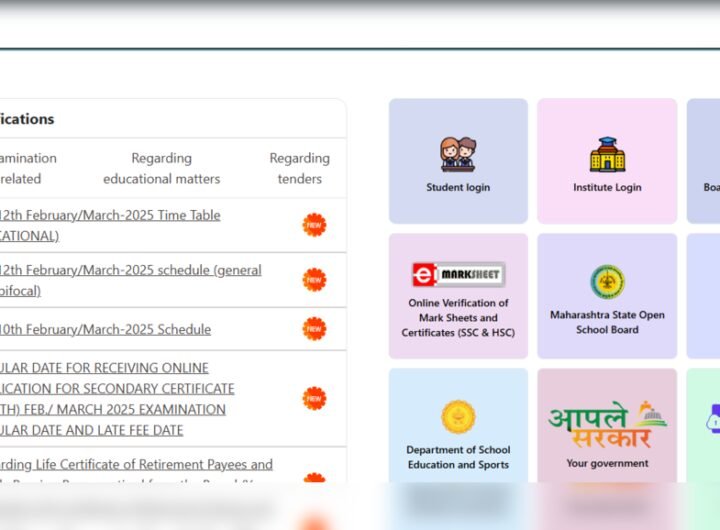Click the Institute Login building icon
The image size is (720, 530).
pyautogui.click(x=607, y=155)
